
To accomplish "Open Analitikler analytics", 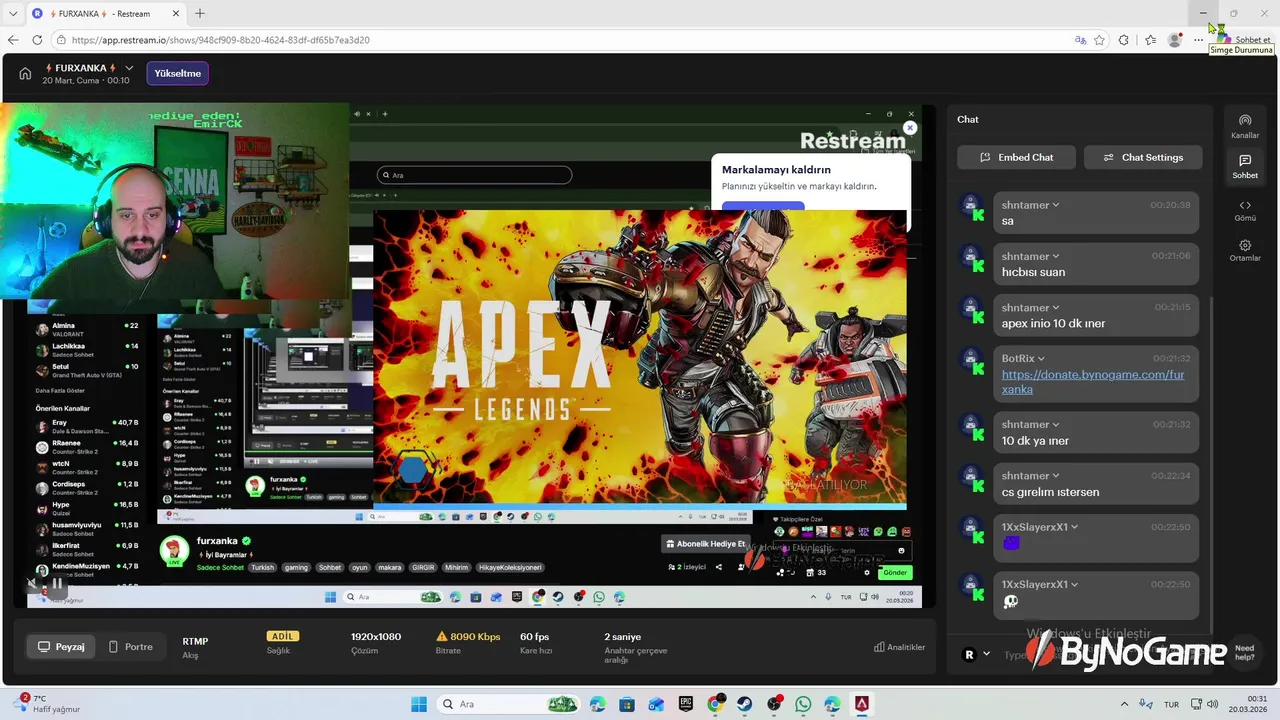I will (x=900, y=647).
